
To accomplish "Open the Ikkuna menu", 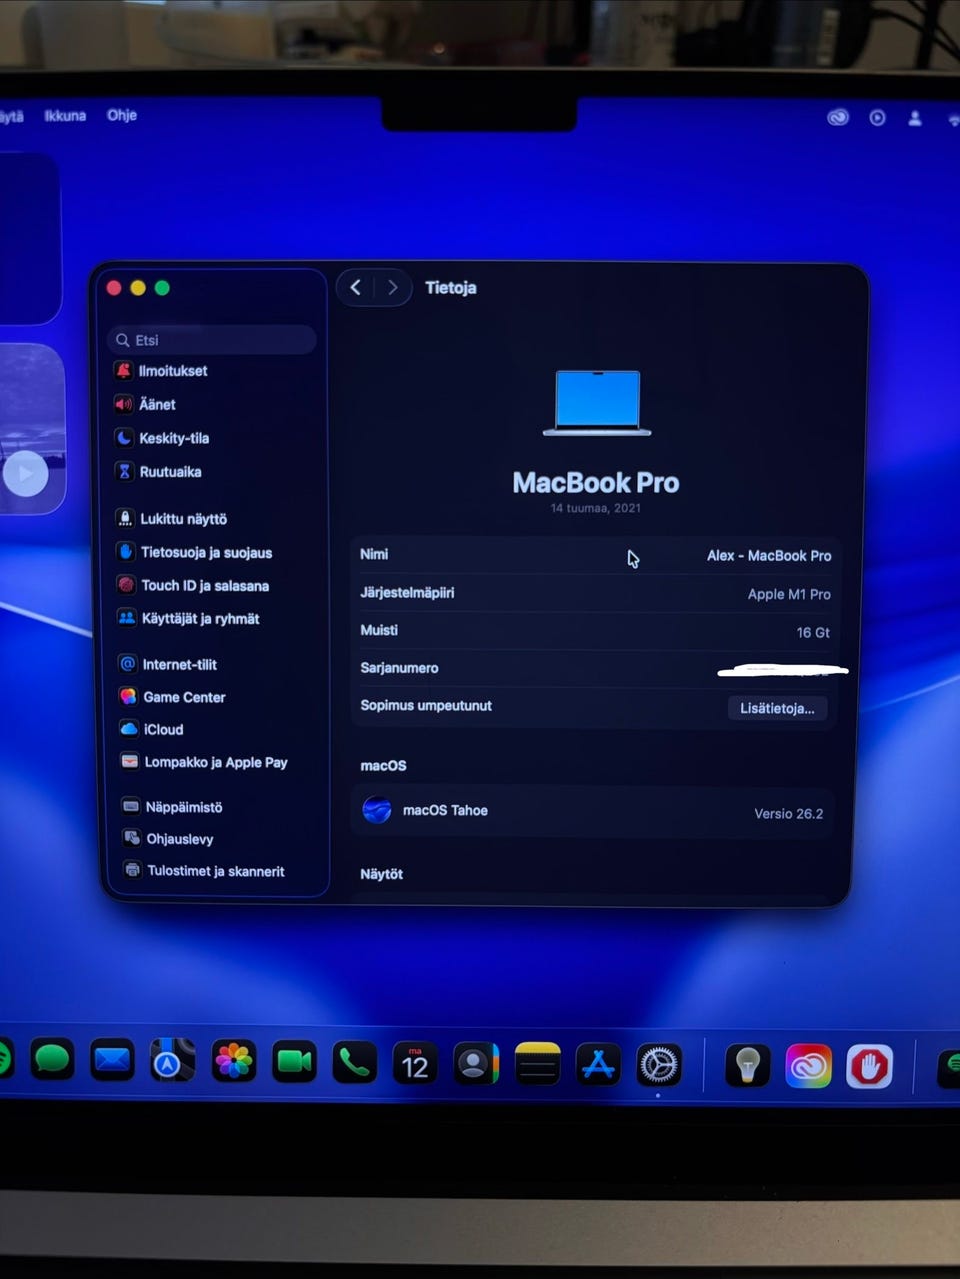I will [x=65, y=116].
